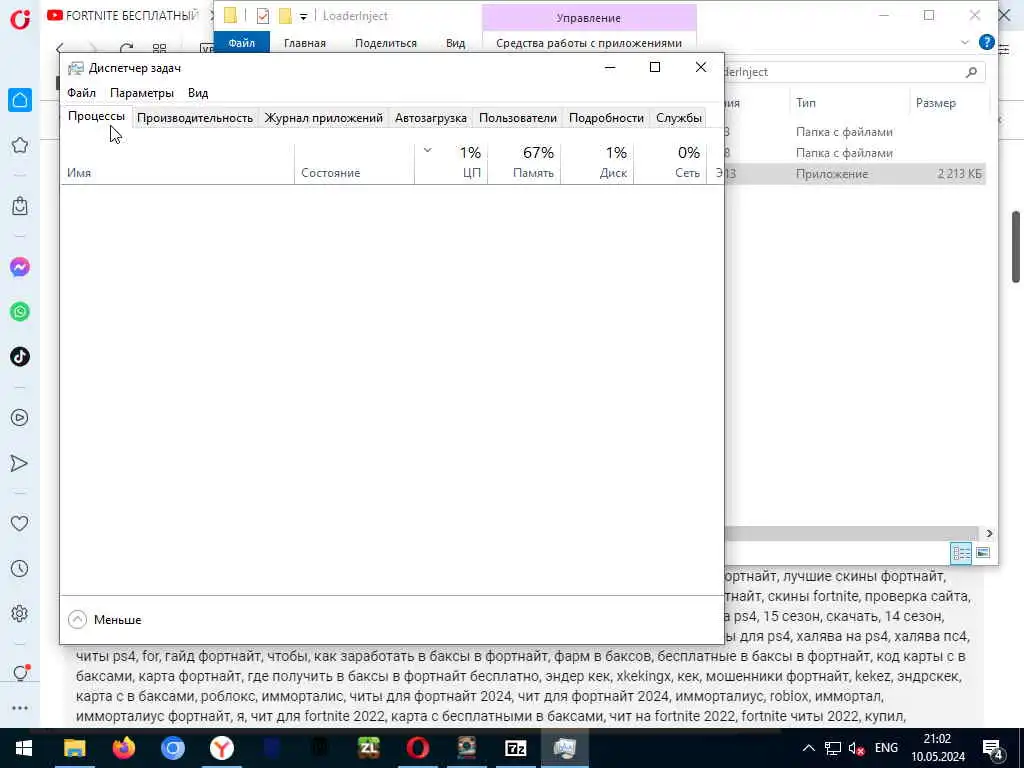Click Explorer help question mark icon
The width and height of the screenshot is (1024, 768).
point(986,42)
